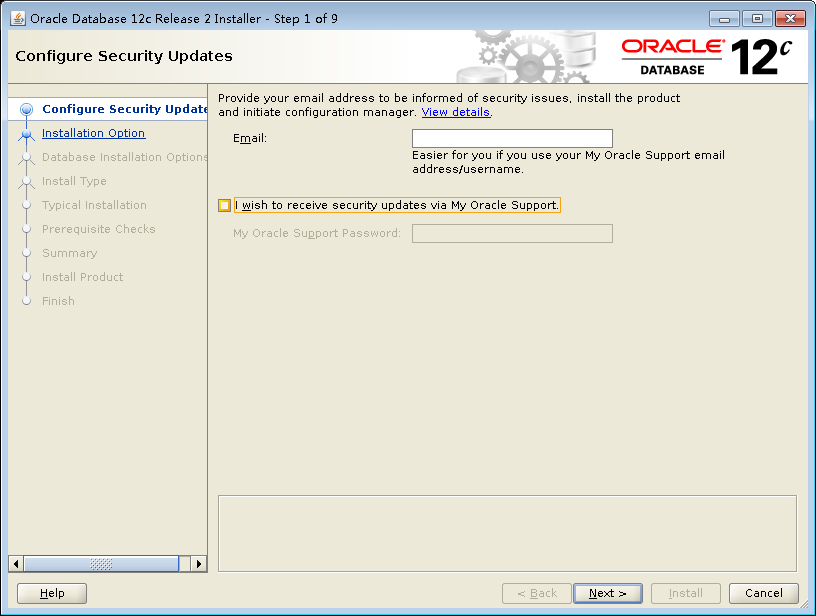This screenshot has height=616, width=816.
Task: Click the Installation Option step node icon
Action: point(27,134)
